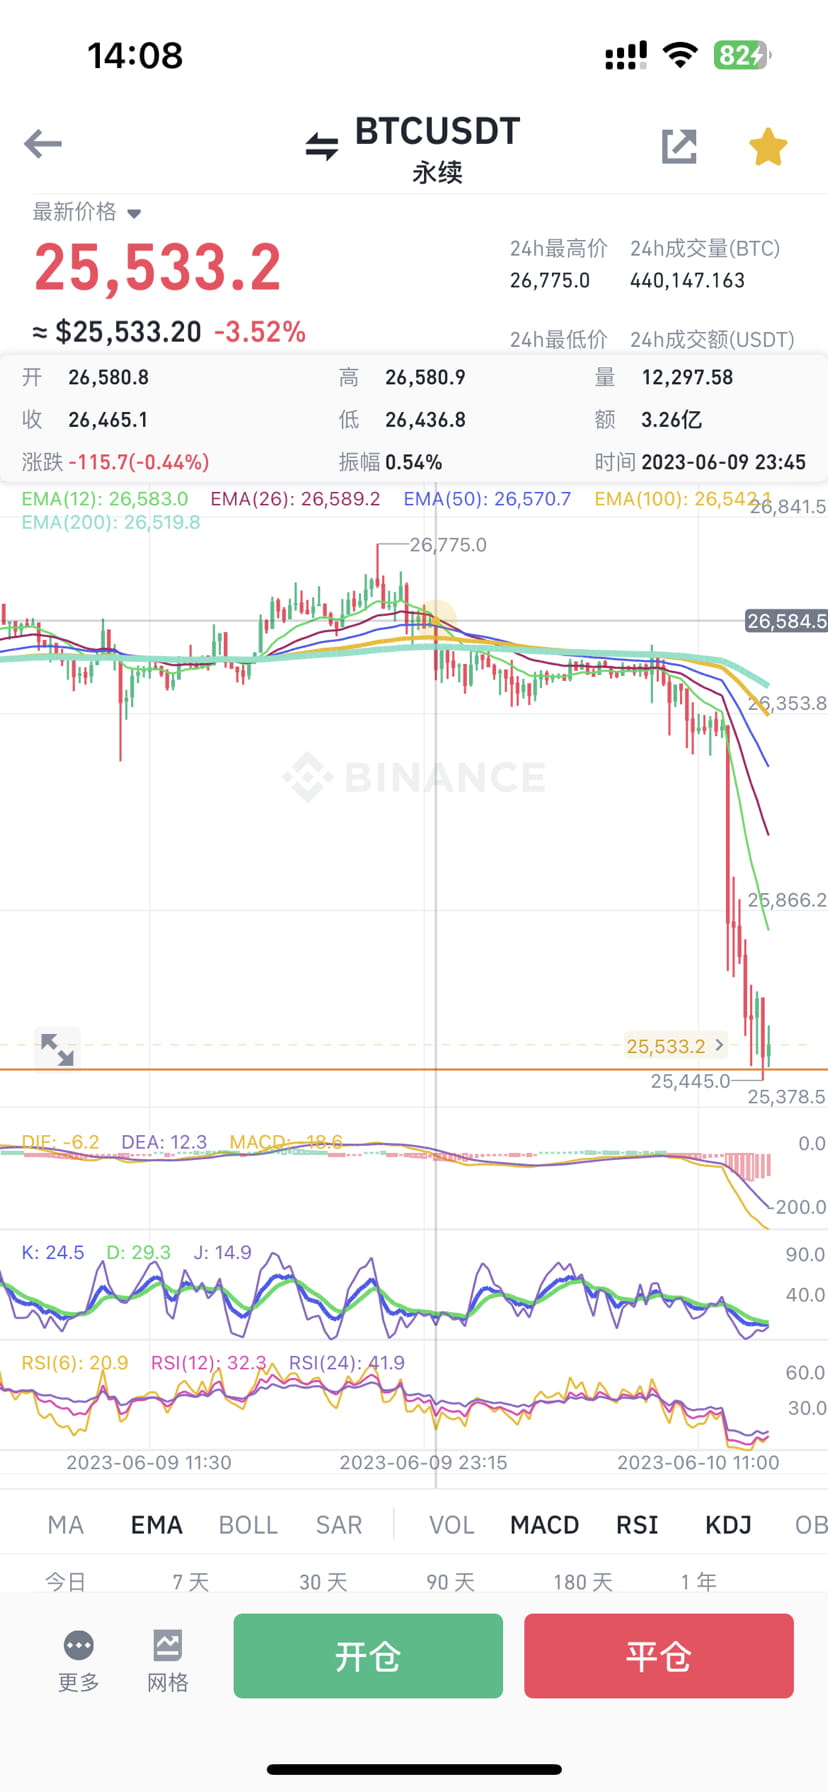
Task: Tap the 26,584.5 crosshair price label
Action: tap(787, 621)
